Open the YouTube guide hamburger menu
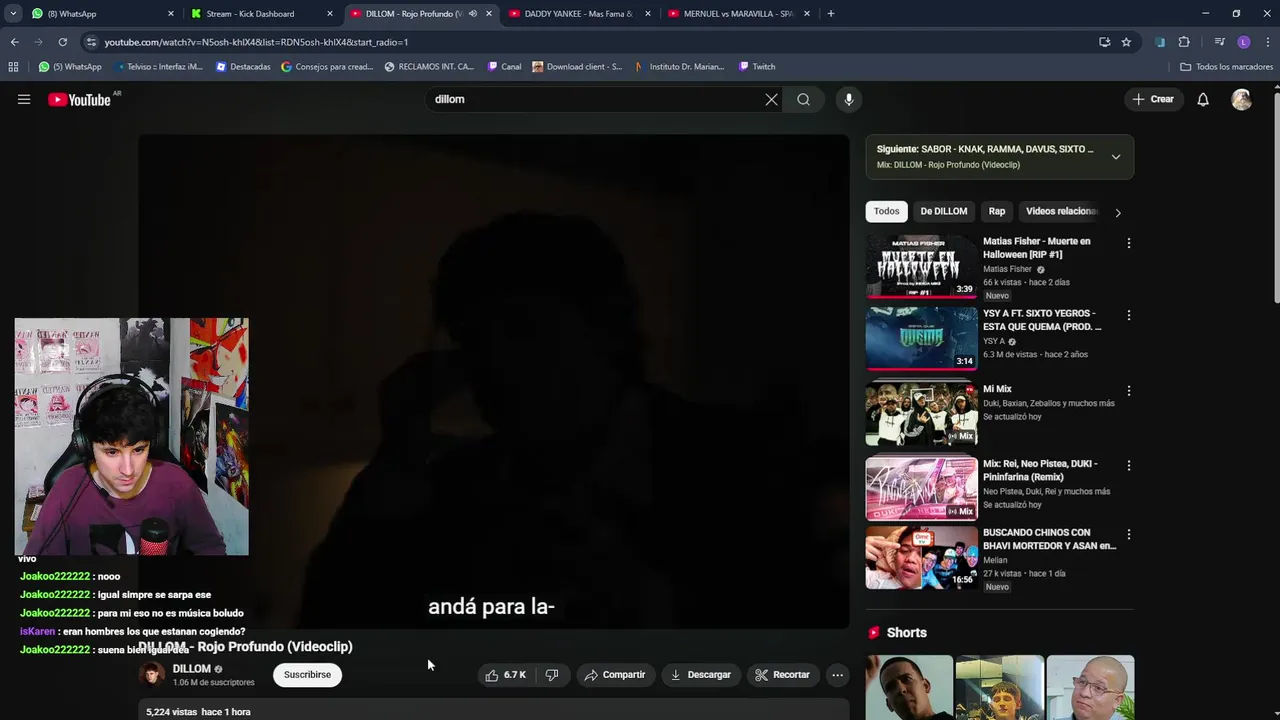The image size is (1280, 720). [x=24, y=99]
